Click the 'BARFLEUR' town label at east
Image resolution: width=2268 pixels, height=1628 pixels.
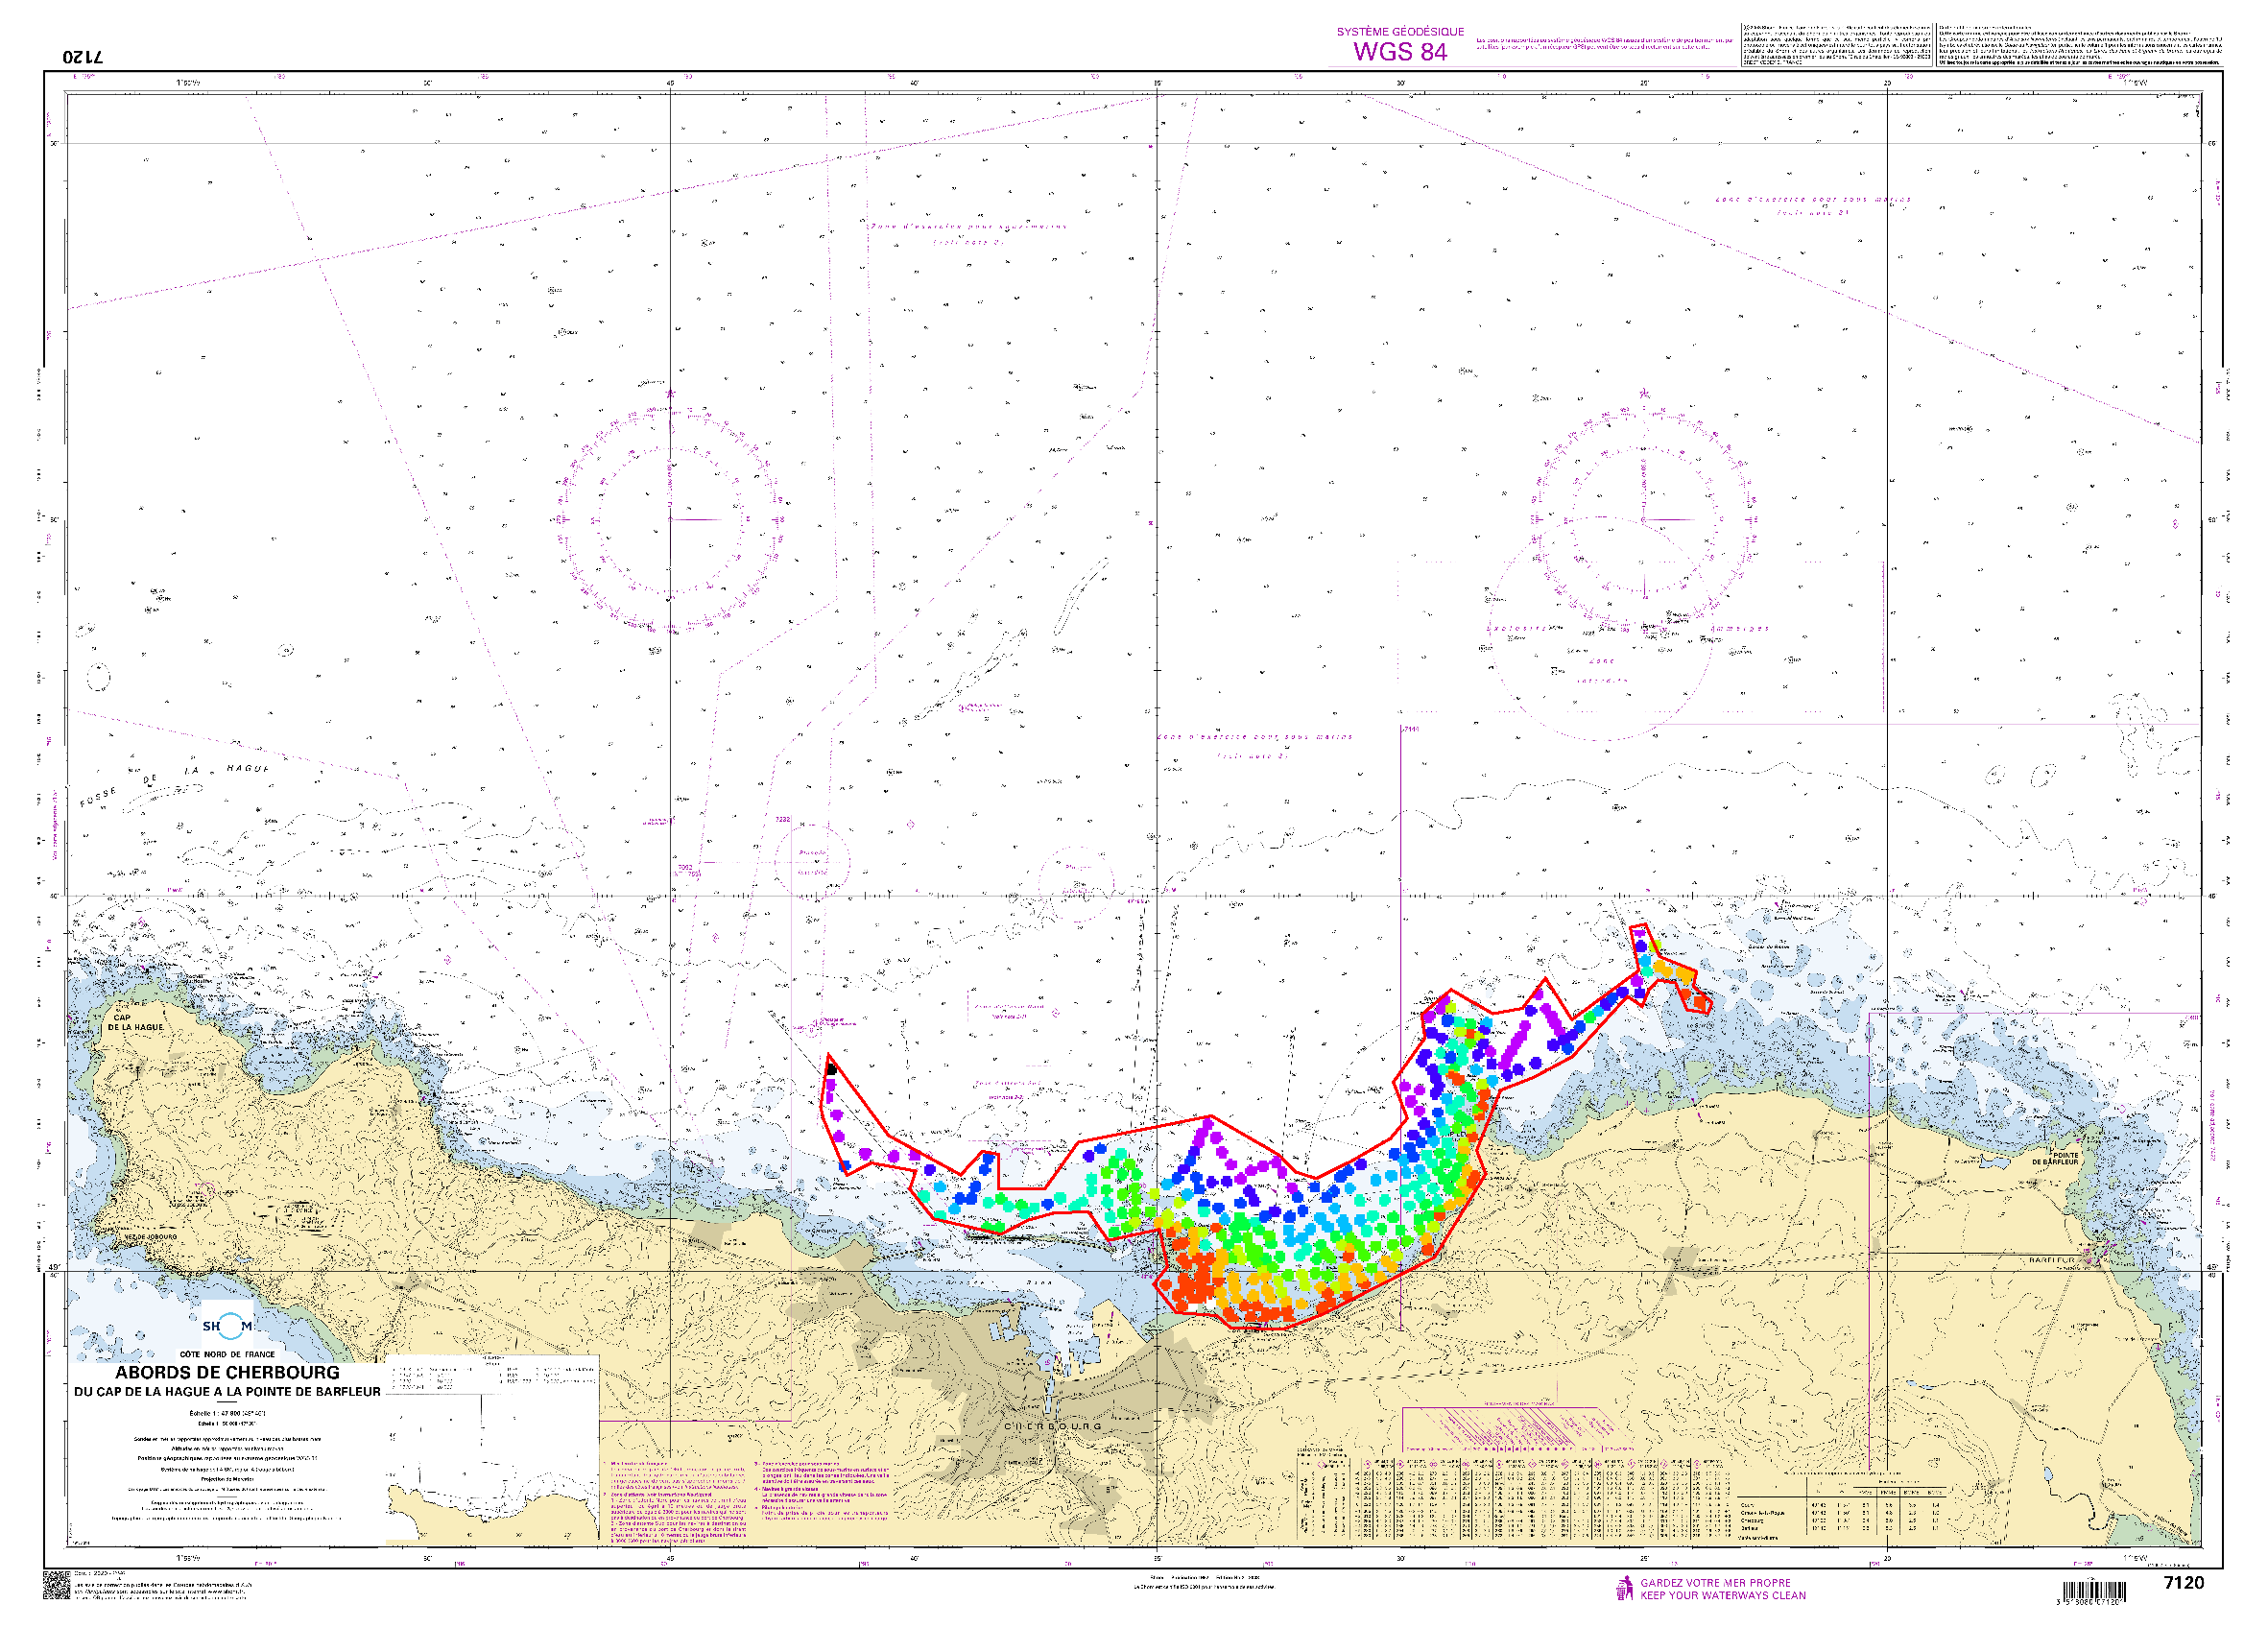coord(2053,1260)
